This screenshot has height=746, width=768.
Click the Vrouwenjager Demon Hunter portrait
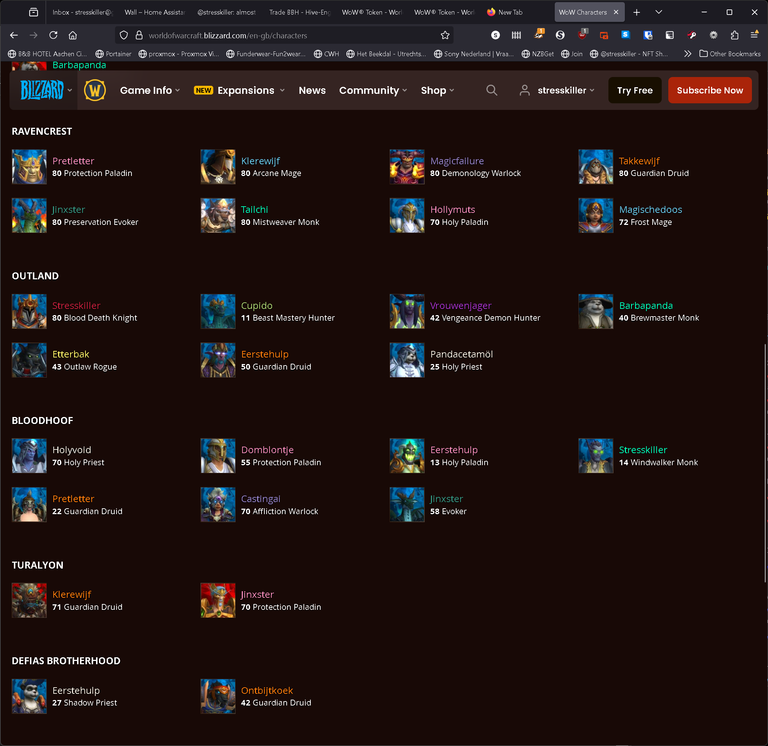pyautogui.click(x=407, y=312)
